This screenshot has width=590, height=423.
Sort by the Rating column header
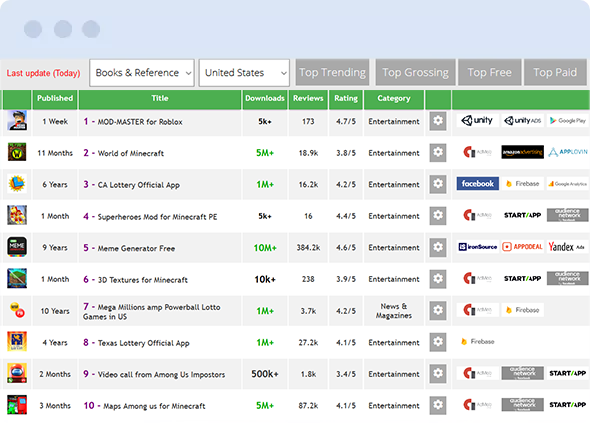(346, 99)
